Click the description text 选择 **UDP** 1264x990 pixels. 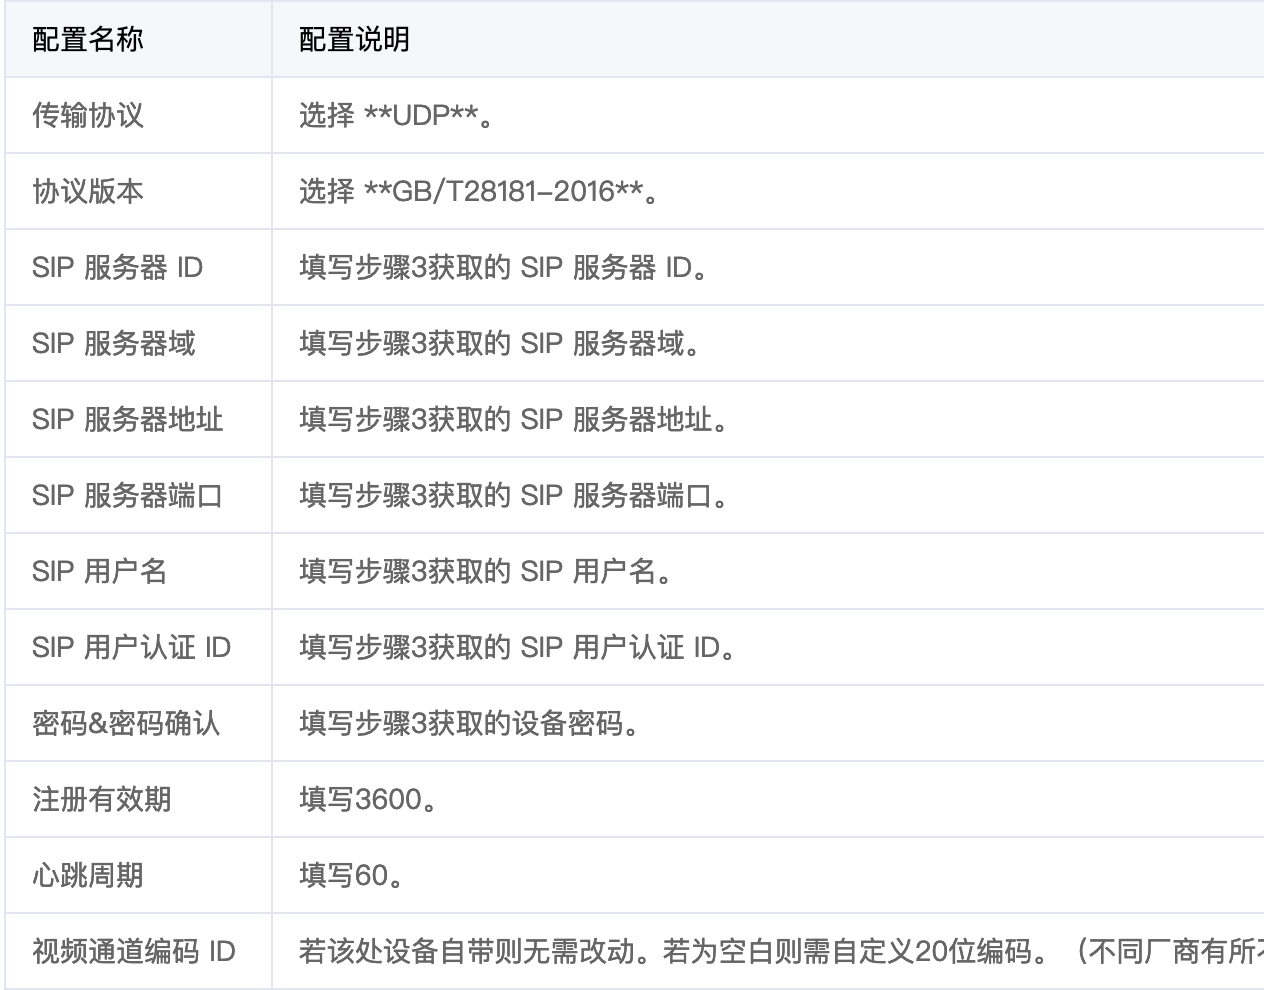(397, 116)
